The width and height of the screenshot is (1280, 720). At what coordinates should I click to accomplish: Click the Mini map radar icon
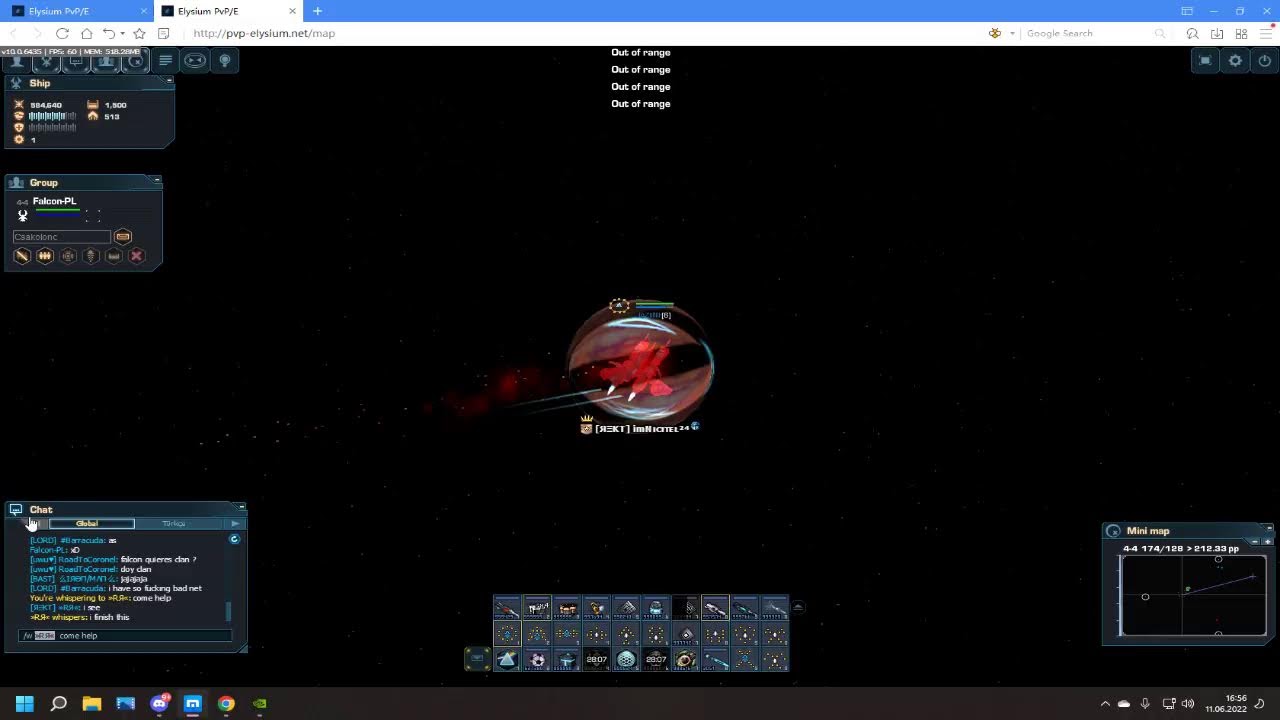tap(1113, 531)
